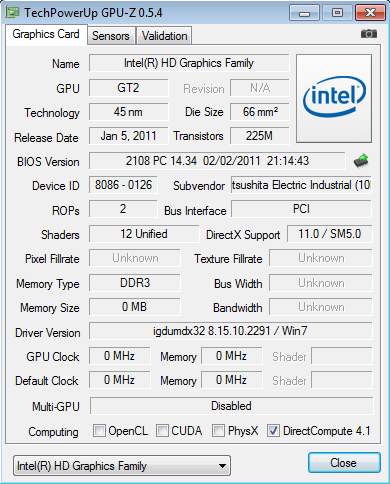Image resolution: width=390 pixels, height=484 pixels.
Task: Click the Name field showing Intel(R) HD Graphics
Action: tap(189, 63)
